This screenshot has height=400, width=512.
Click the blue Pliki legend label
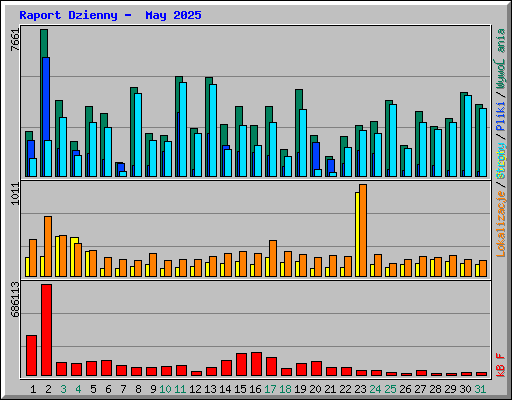click(501, 117)
